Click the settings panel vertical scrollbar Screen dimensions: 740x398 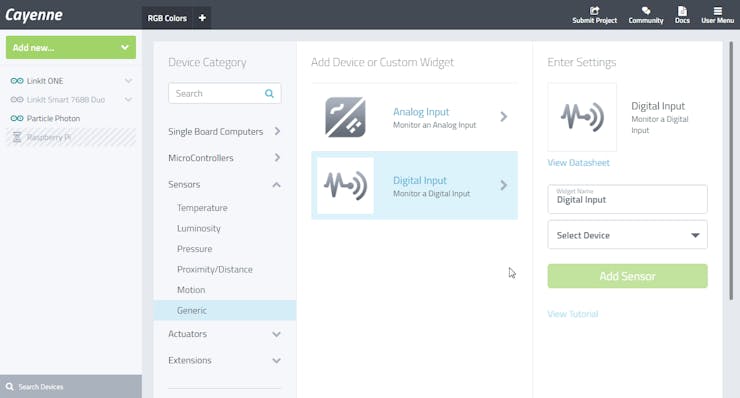click(x=731, y=170)
